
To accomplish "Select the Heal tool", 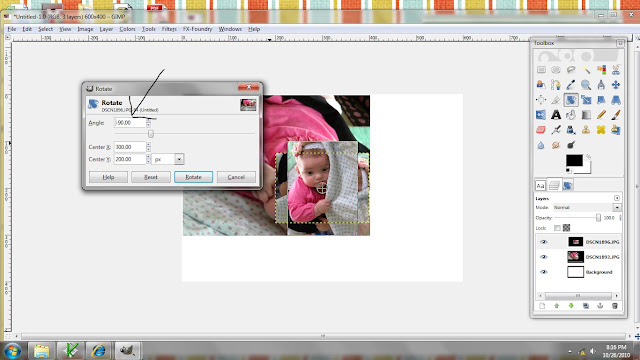I will click(601, 130).
